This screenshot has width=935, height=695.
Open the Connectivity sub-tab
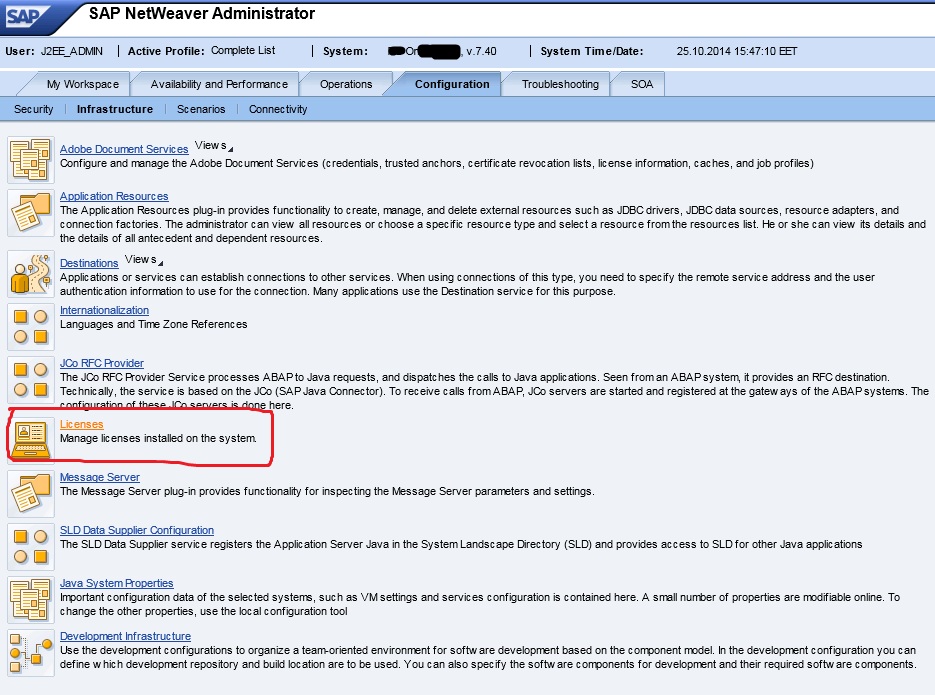(x=278, y=109)
